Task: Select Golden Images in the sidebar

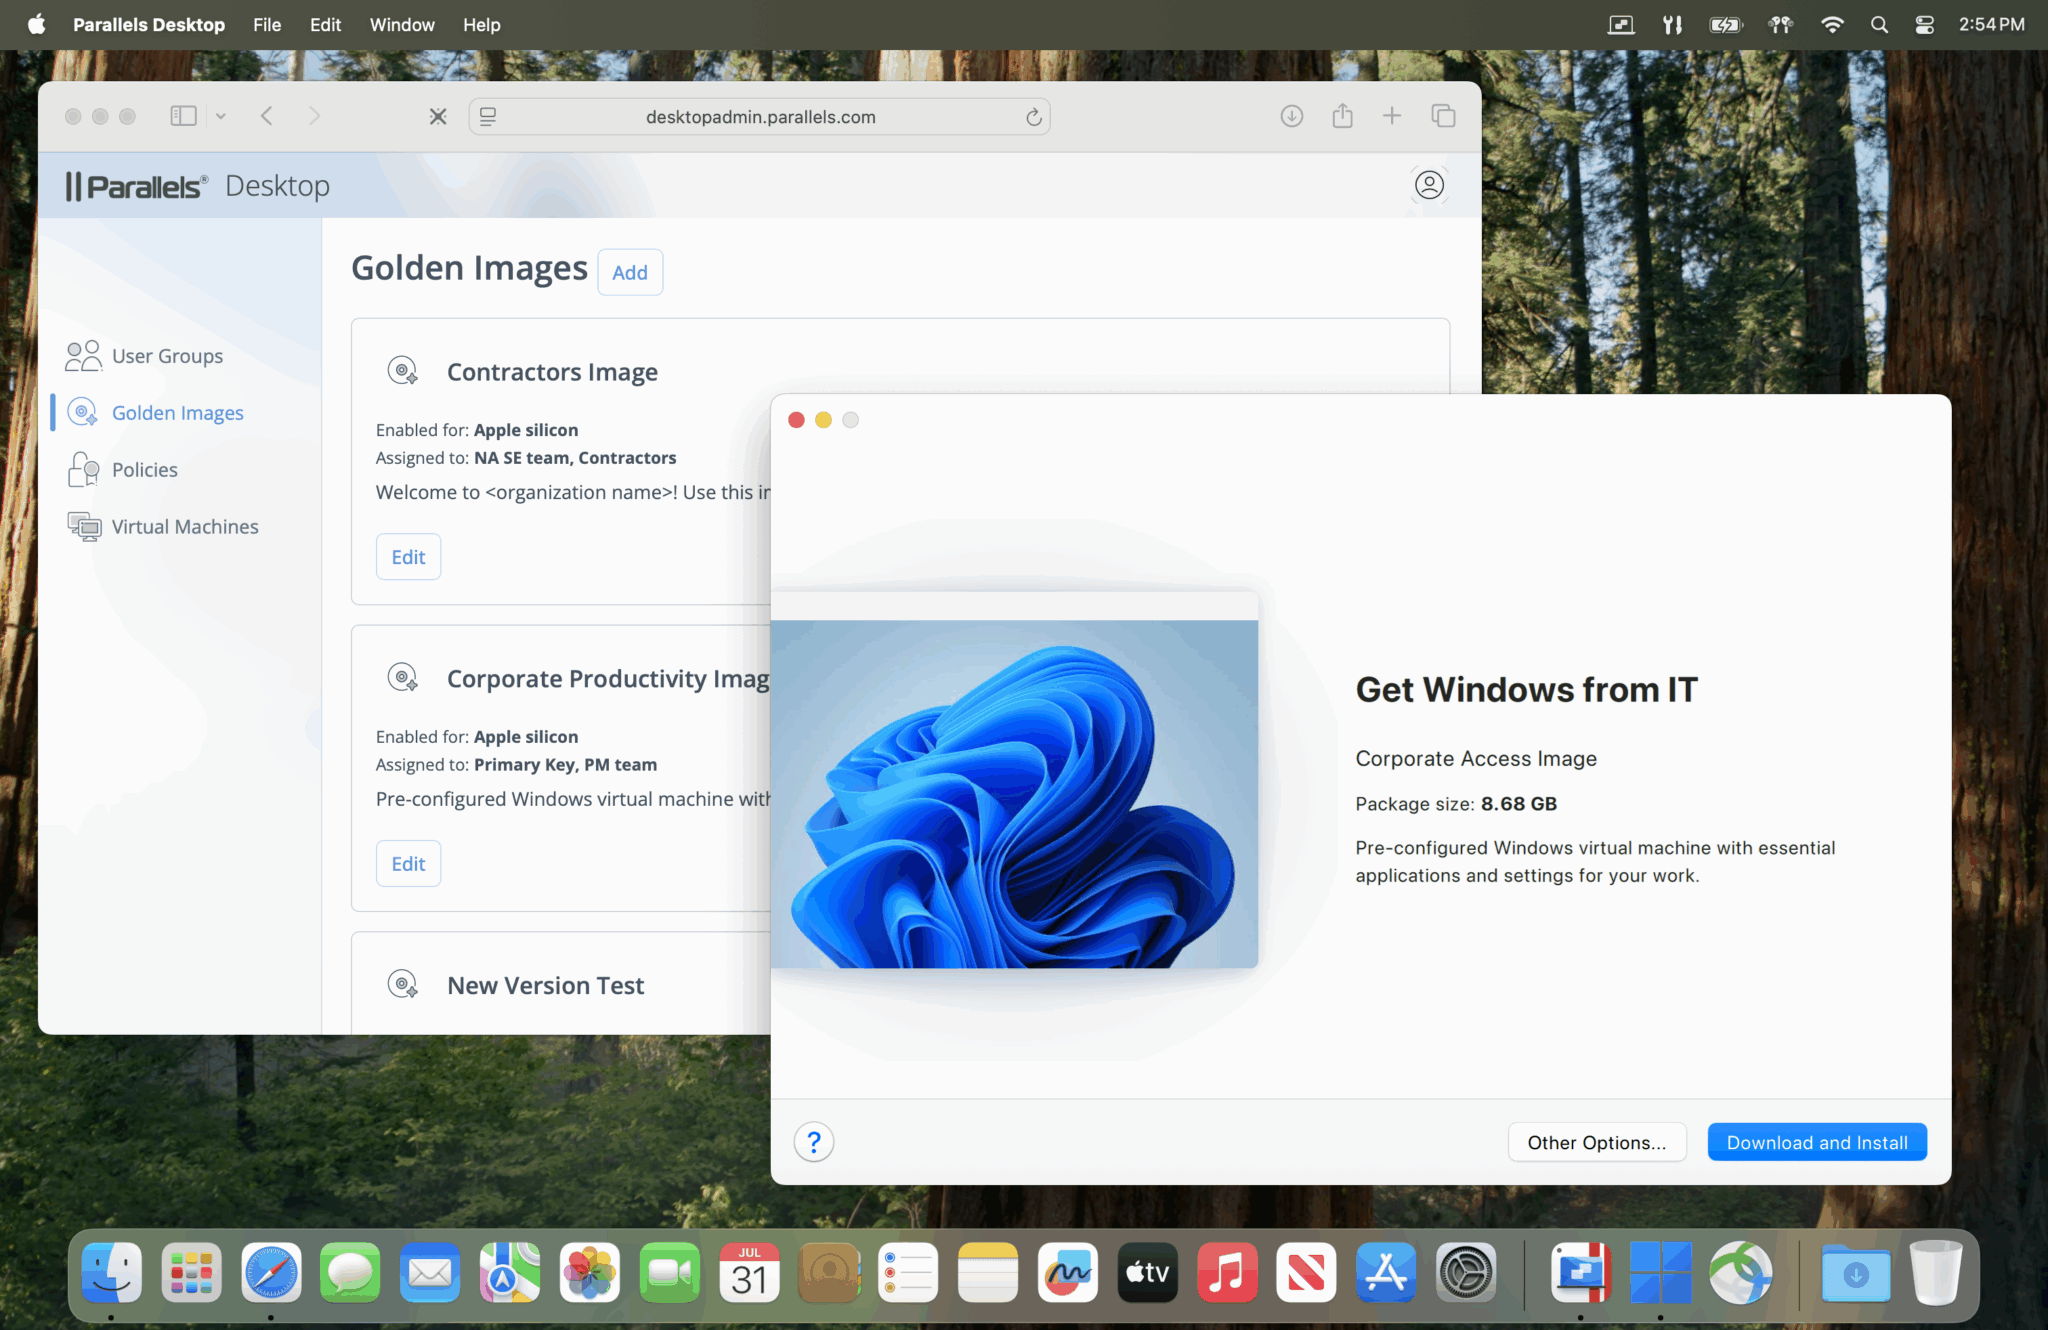Action: 177,412
